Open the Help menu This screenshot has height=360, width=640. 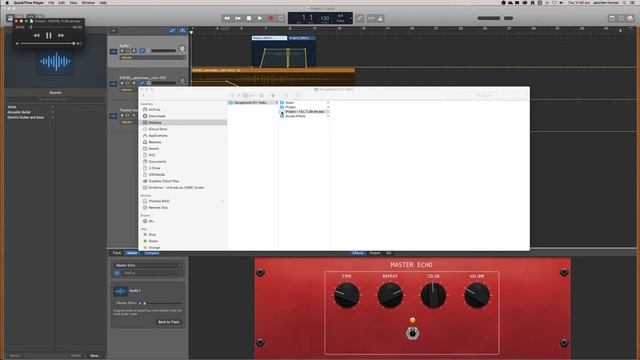click(103, 2)
